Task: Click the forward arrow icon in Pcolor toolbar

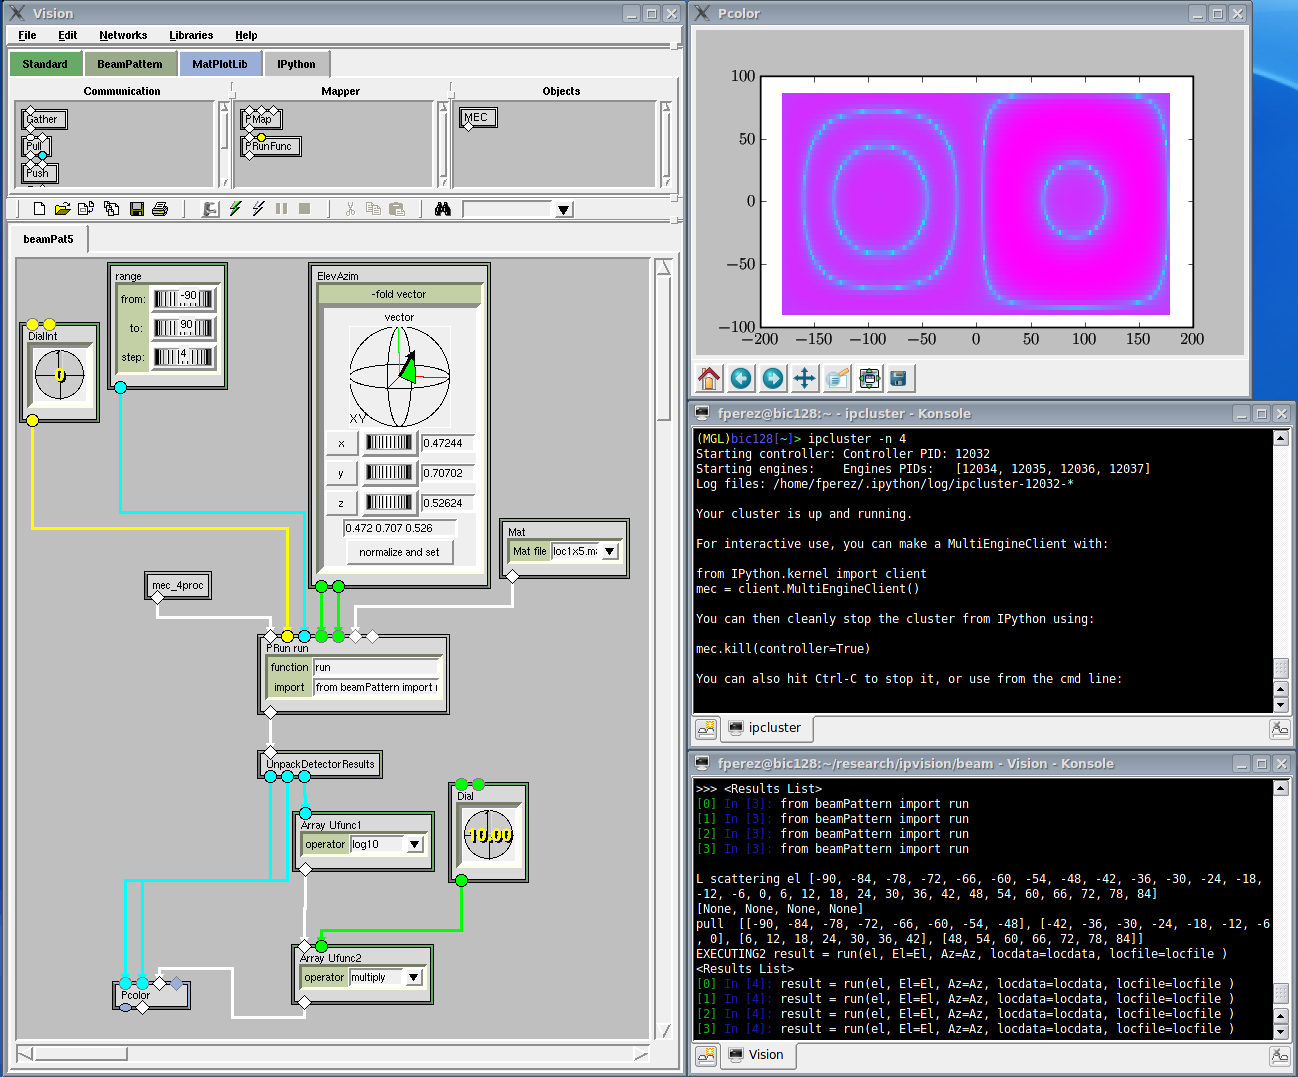Action: pyautogui.click(x=773, y=378)
